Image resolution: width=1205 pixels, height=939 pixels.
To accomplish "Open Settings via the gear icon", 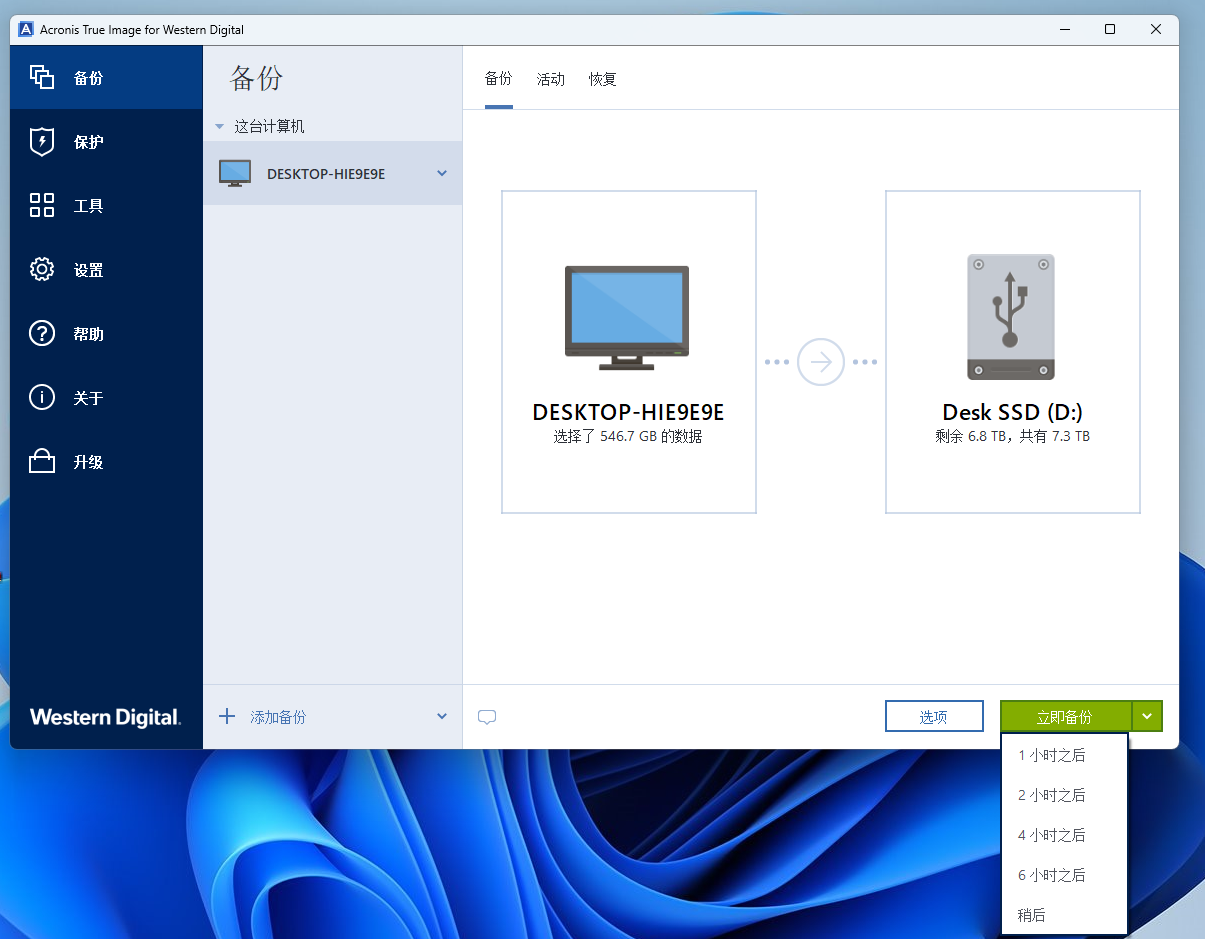I will pyautogui.click(x=41, y=270).
